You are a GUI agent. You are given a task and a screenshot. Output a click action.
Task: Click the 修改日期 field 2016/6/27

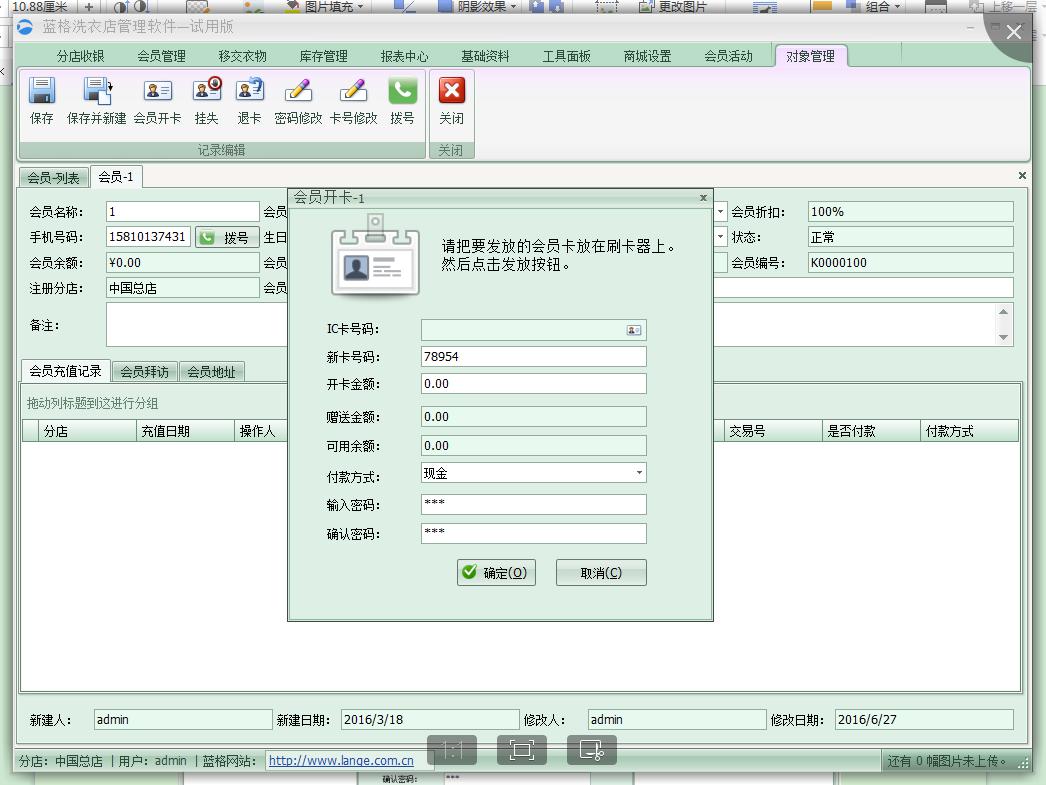pyautogui.click(x=924, y=720)
